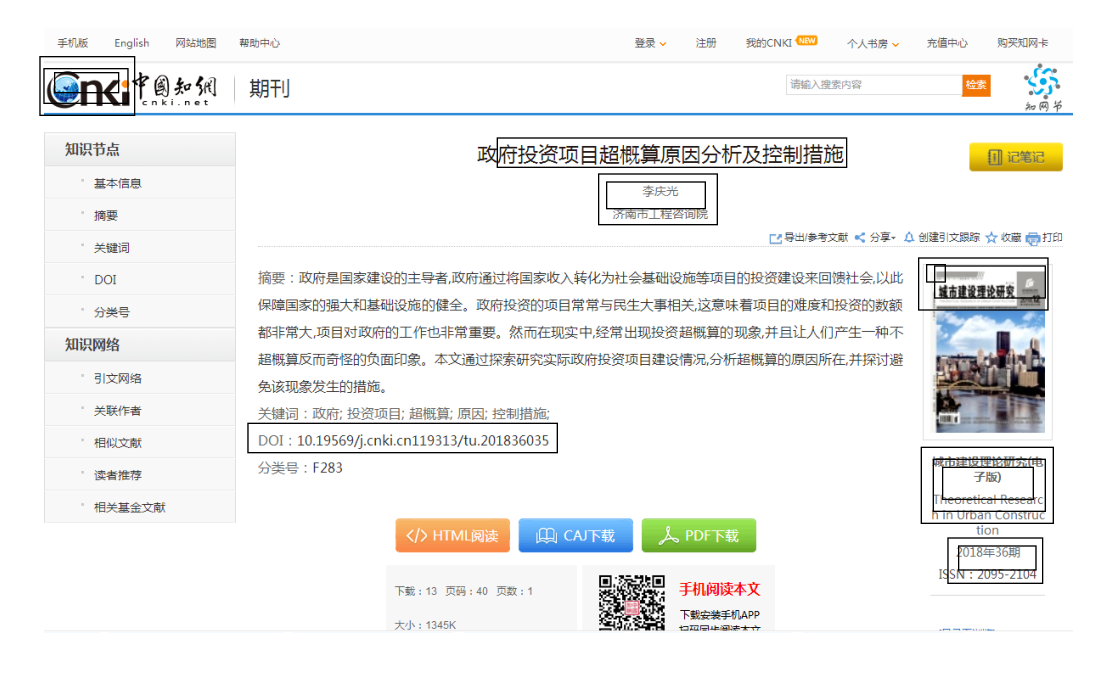Screen dimensions: 1094x682
Task: Click the star icon to favorite article
Action: [x=991, y=238]
